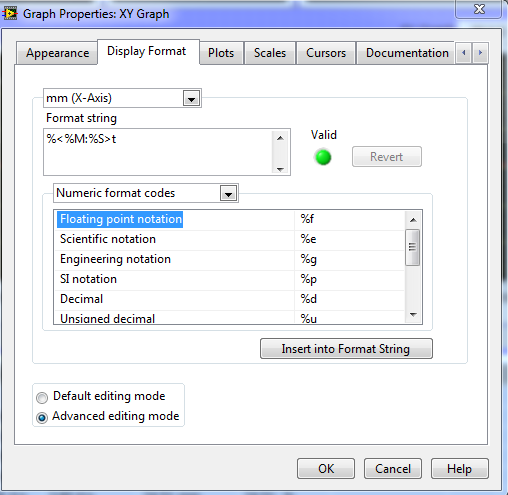Open the Scales tab
The height and width of the screenshot is (495, 508).
[270, 53]
